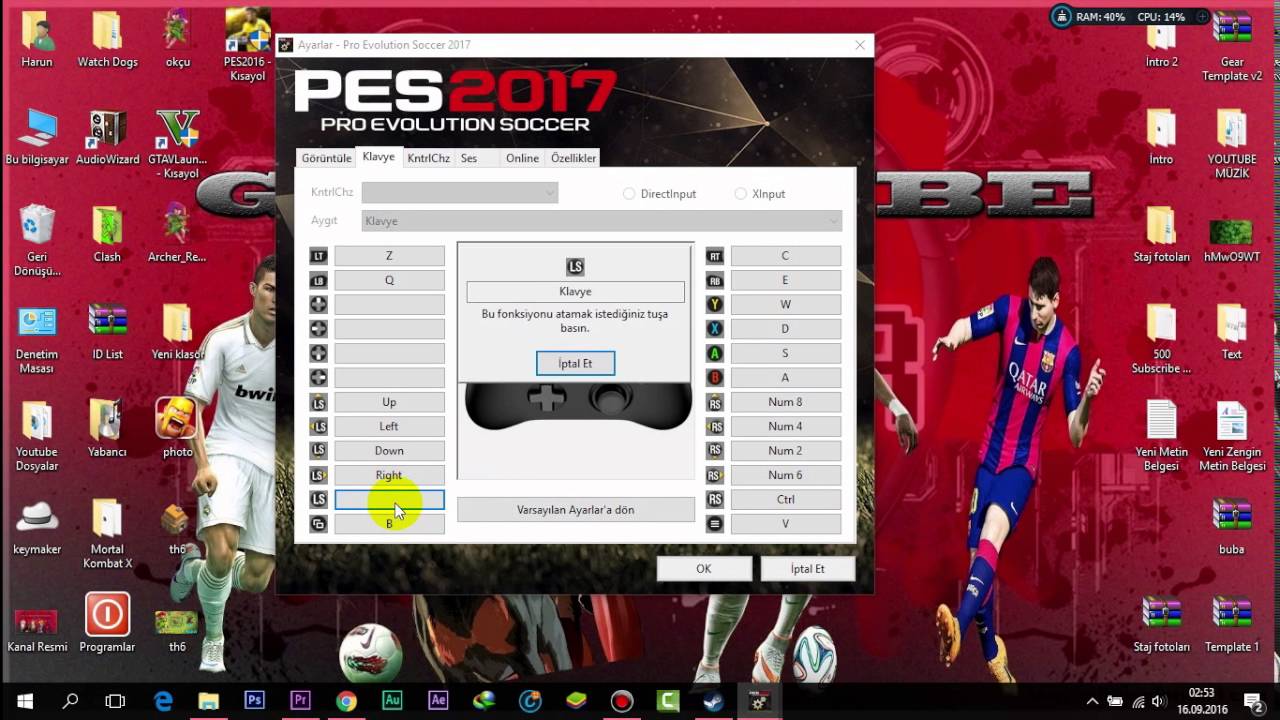Click the Num 8 mapping button
The width and height of the screenshot is (1280, 720).
pyautogui.click(x=786, y=402)
